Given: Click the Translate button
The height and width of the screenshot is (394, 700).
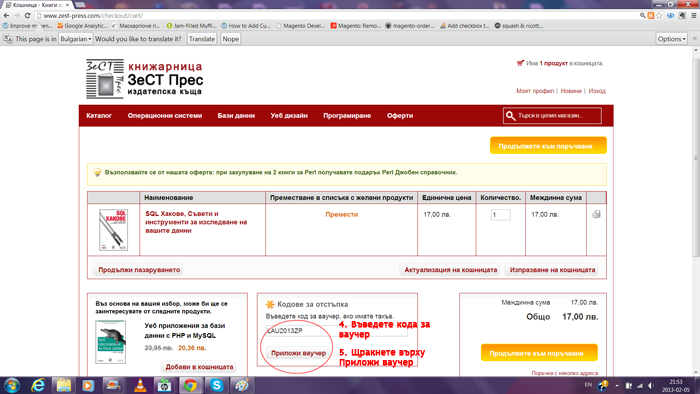Looking at the screenshot, I should click(x=202, y=39).
